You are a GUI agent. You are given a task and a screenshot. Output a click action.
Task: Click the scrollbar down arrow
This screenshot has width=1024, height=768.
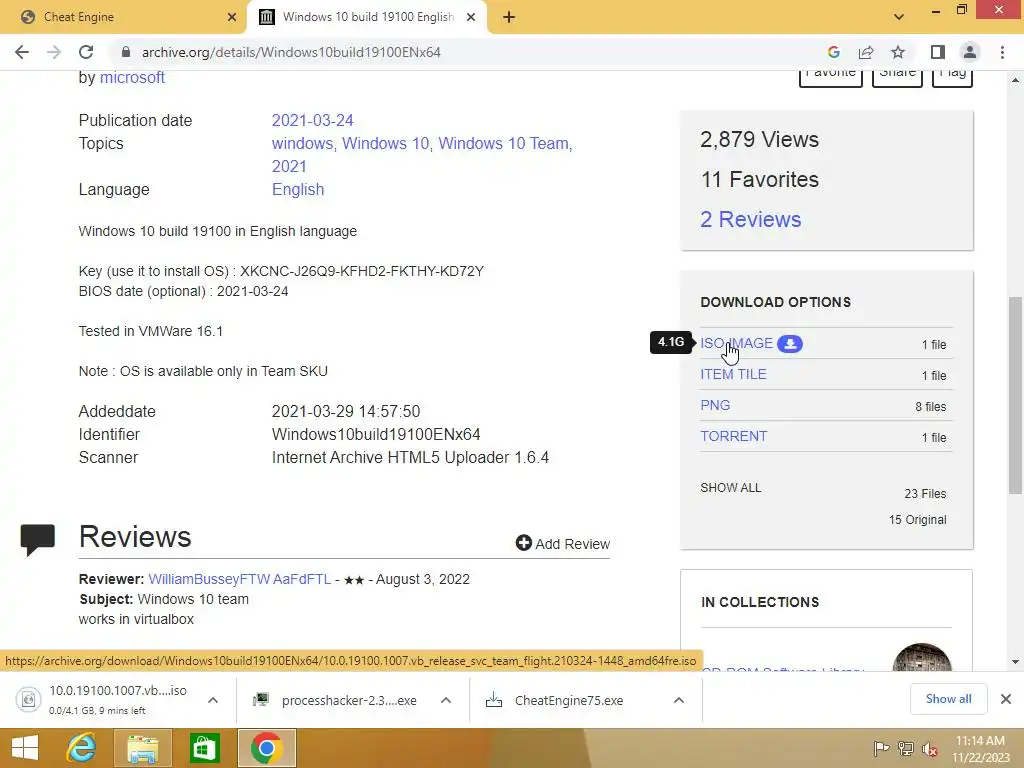click(x=1015, y=662)
